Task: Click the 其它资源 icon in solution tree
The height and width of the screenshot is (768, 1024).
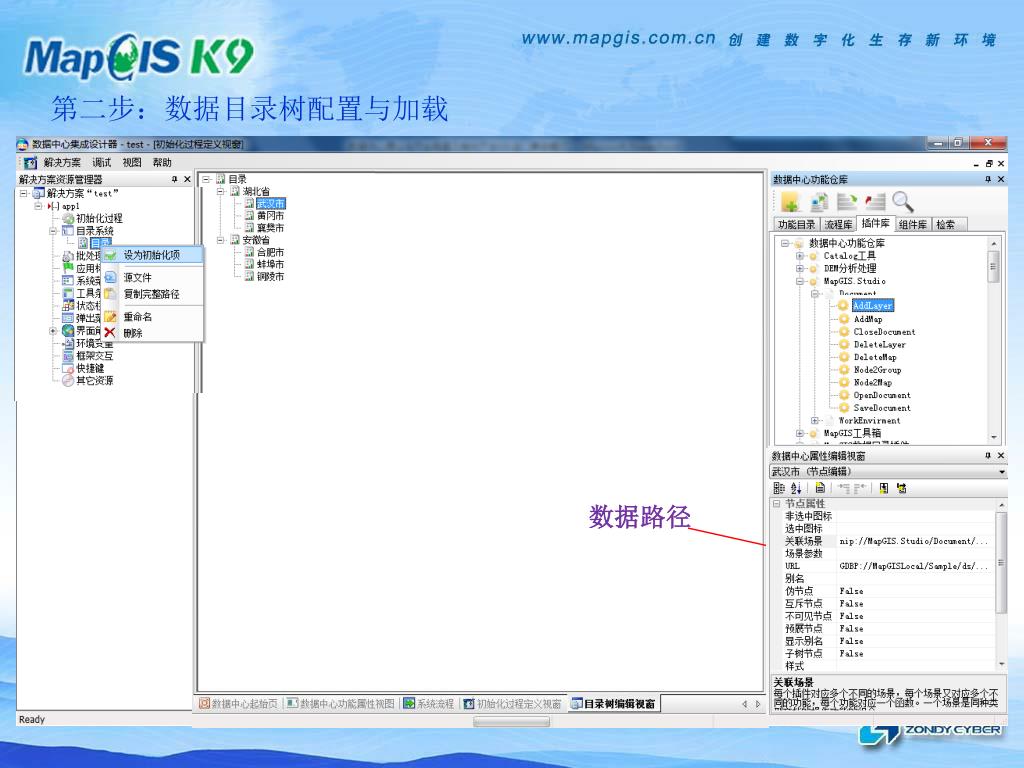Action: pyautogui.click(x=68, y=380)
